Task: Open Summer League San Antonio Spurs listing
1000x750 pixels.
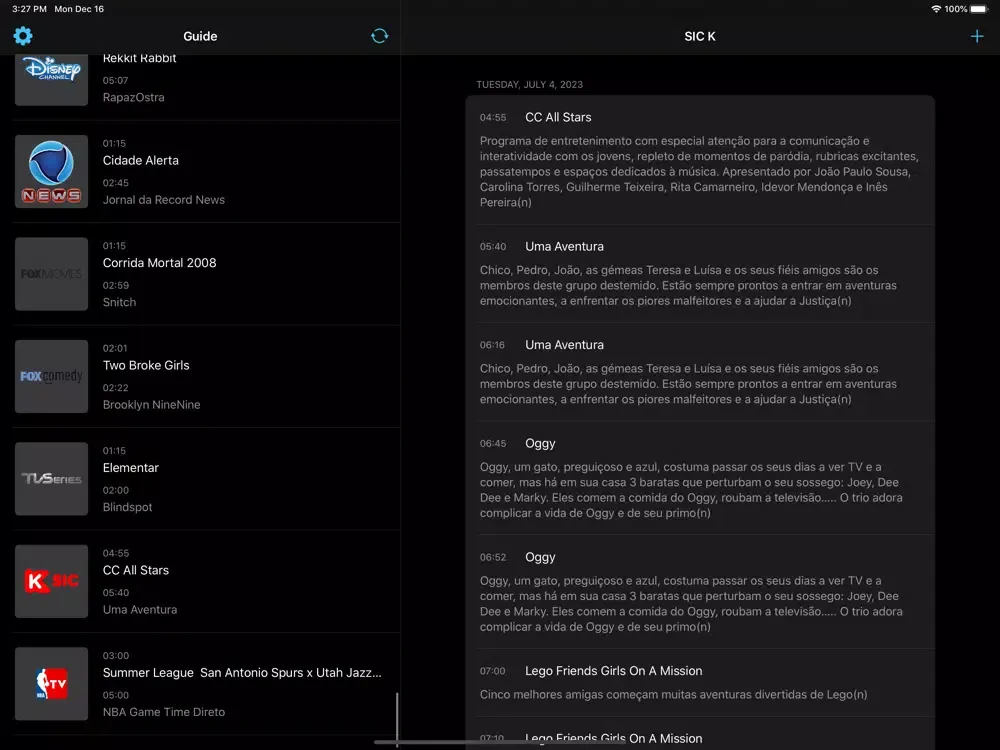Action: [x=242, y=673]
